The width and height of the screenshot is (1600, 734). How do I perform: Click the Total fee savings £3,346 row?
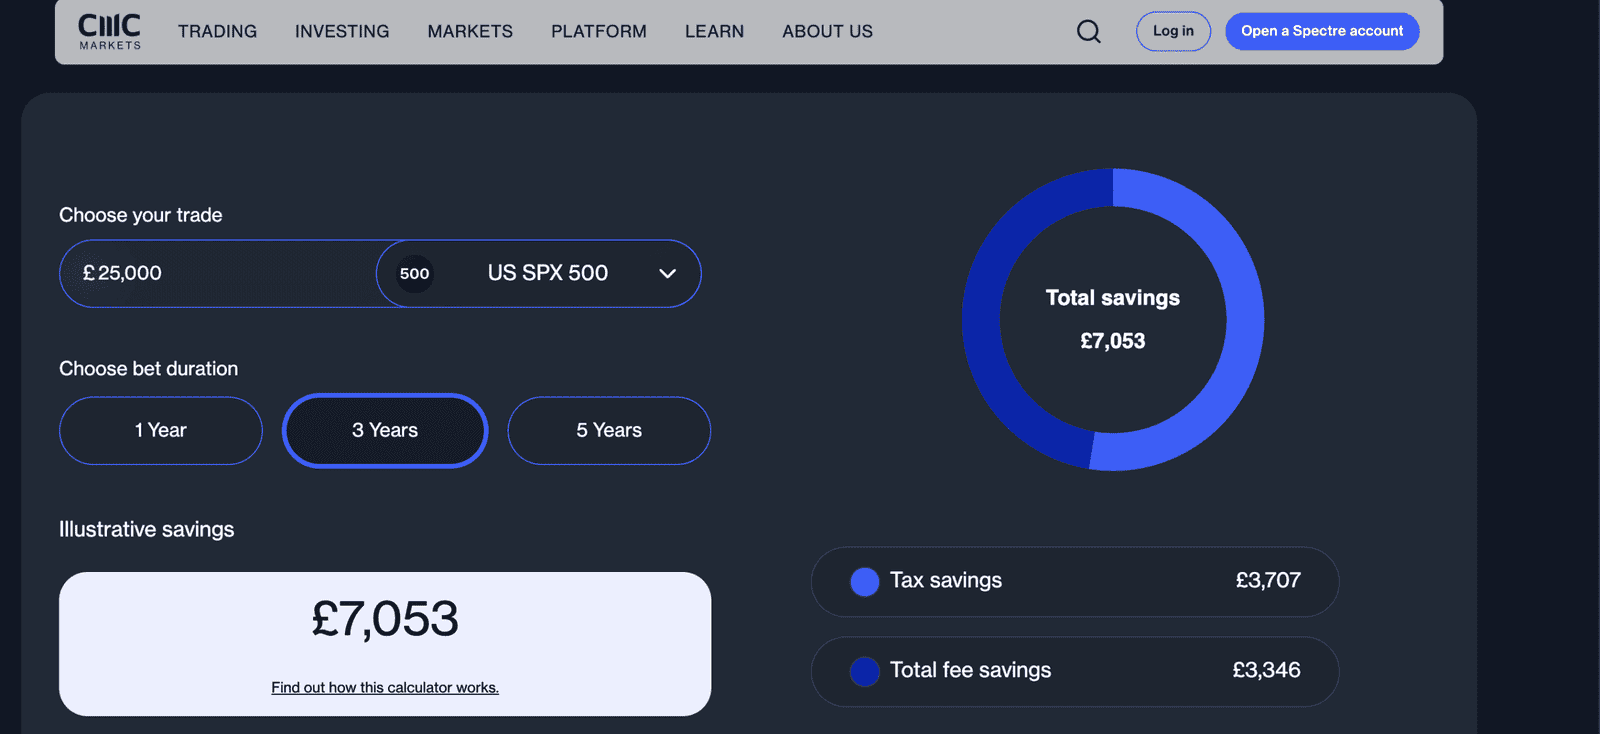(x=1075, y=671)
